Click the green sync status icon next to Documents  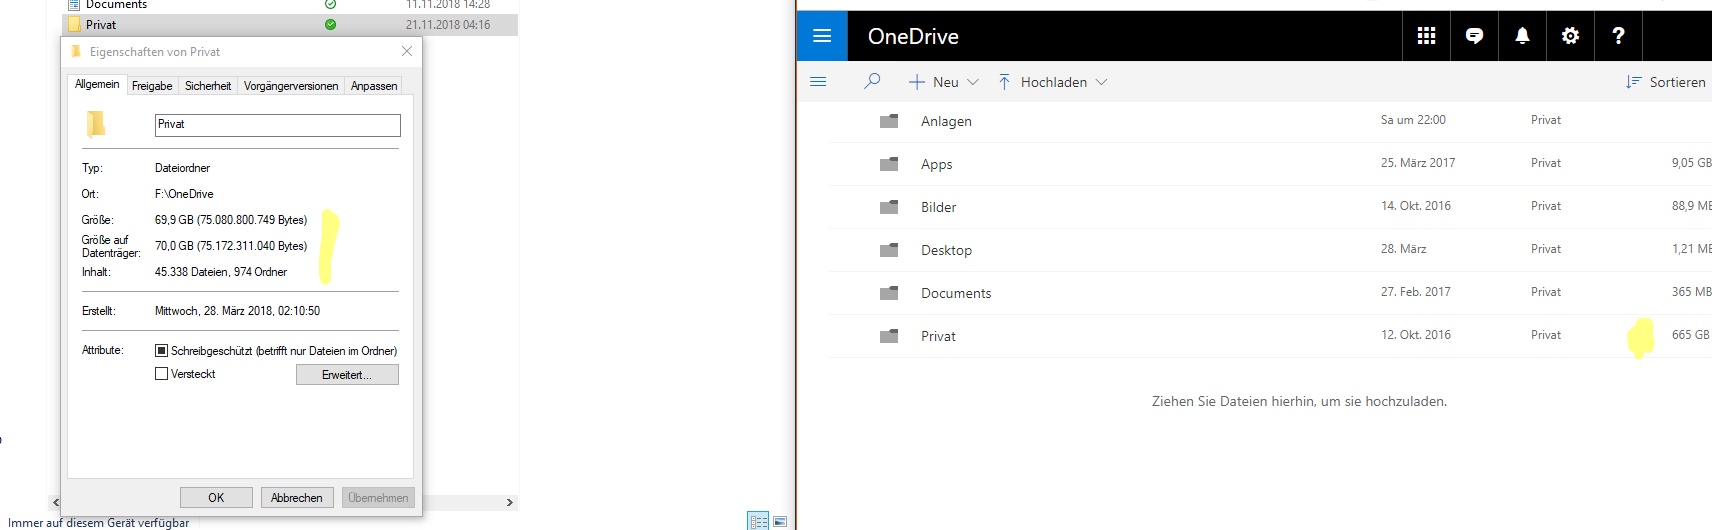point(330,5)
